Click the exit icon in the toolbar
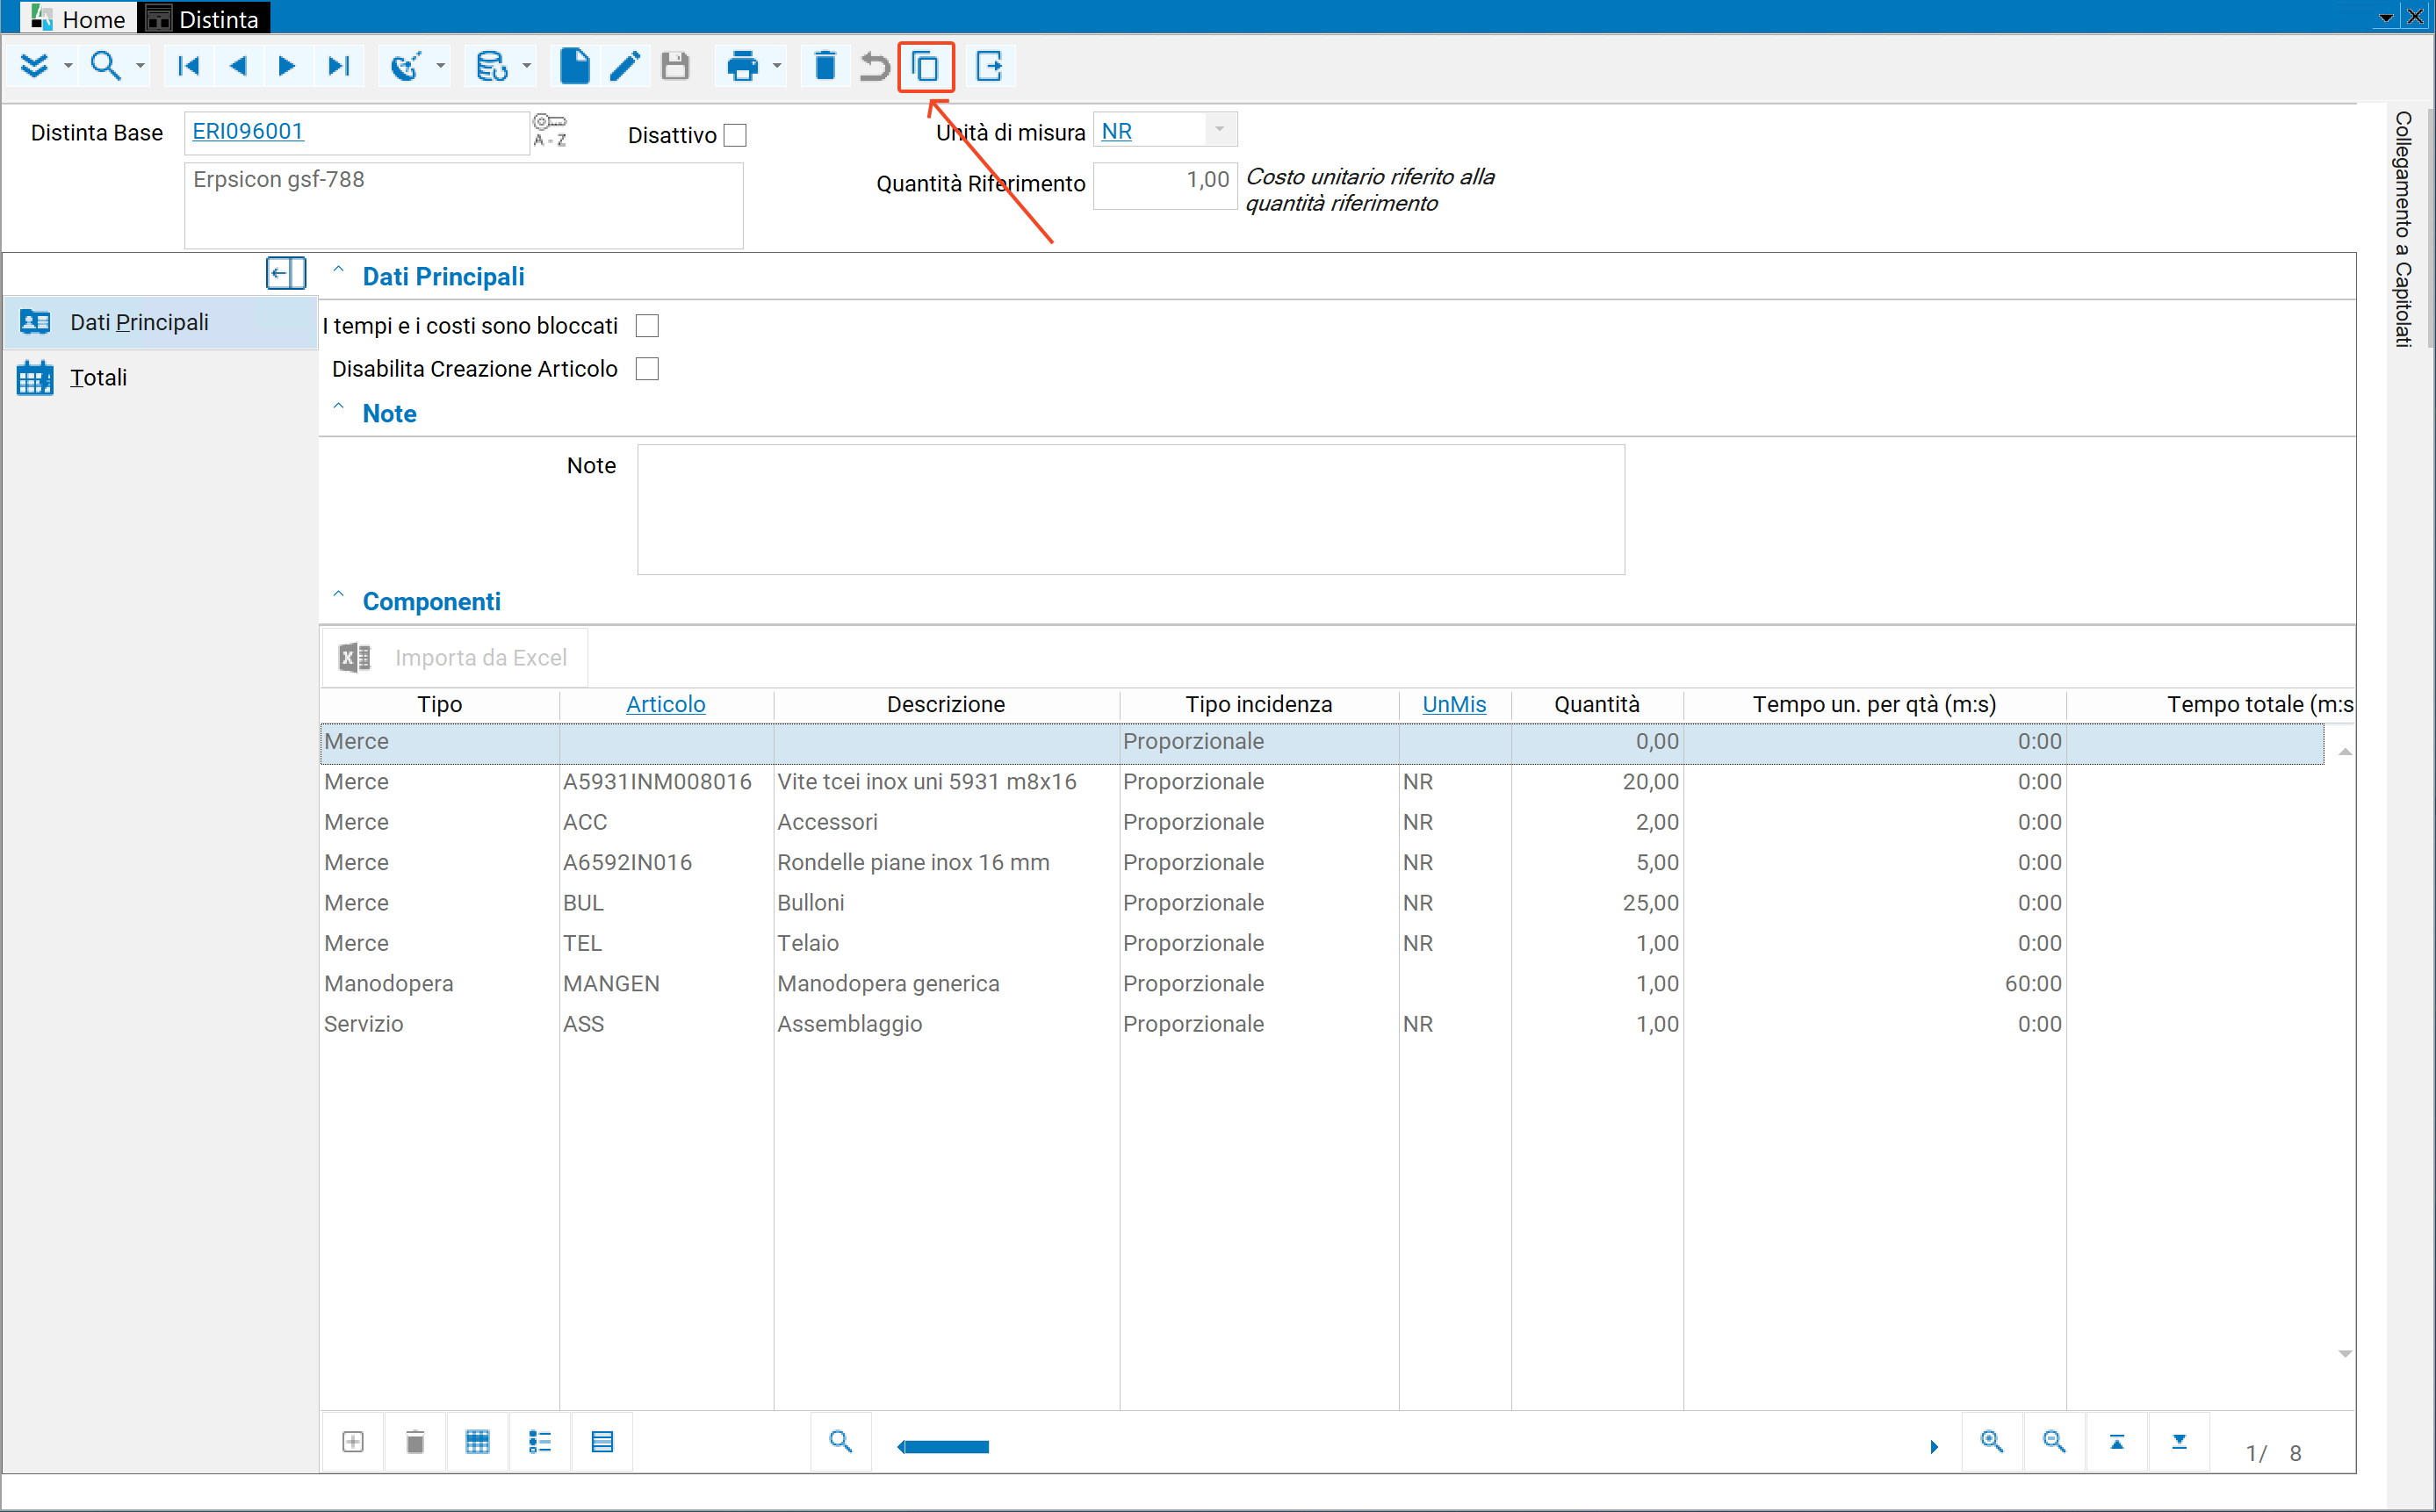 click(989, 66)
